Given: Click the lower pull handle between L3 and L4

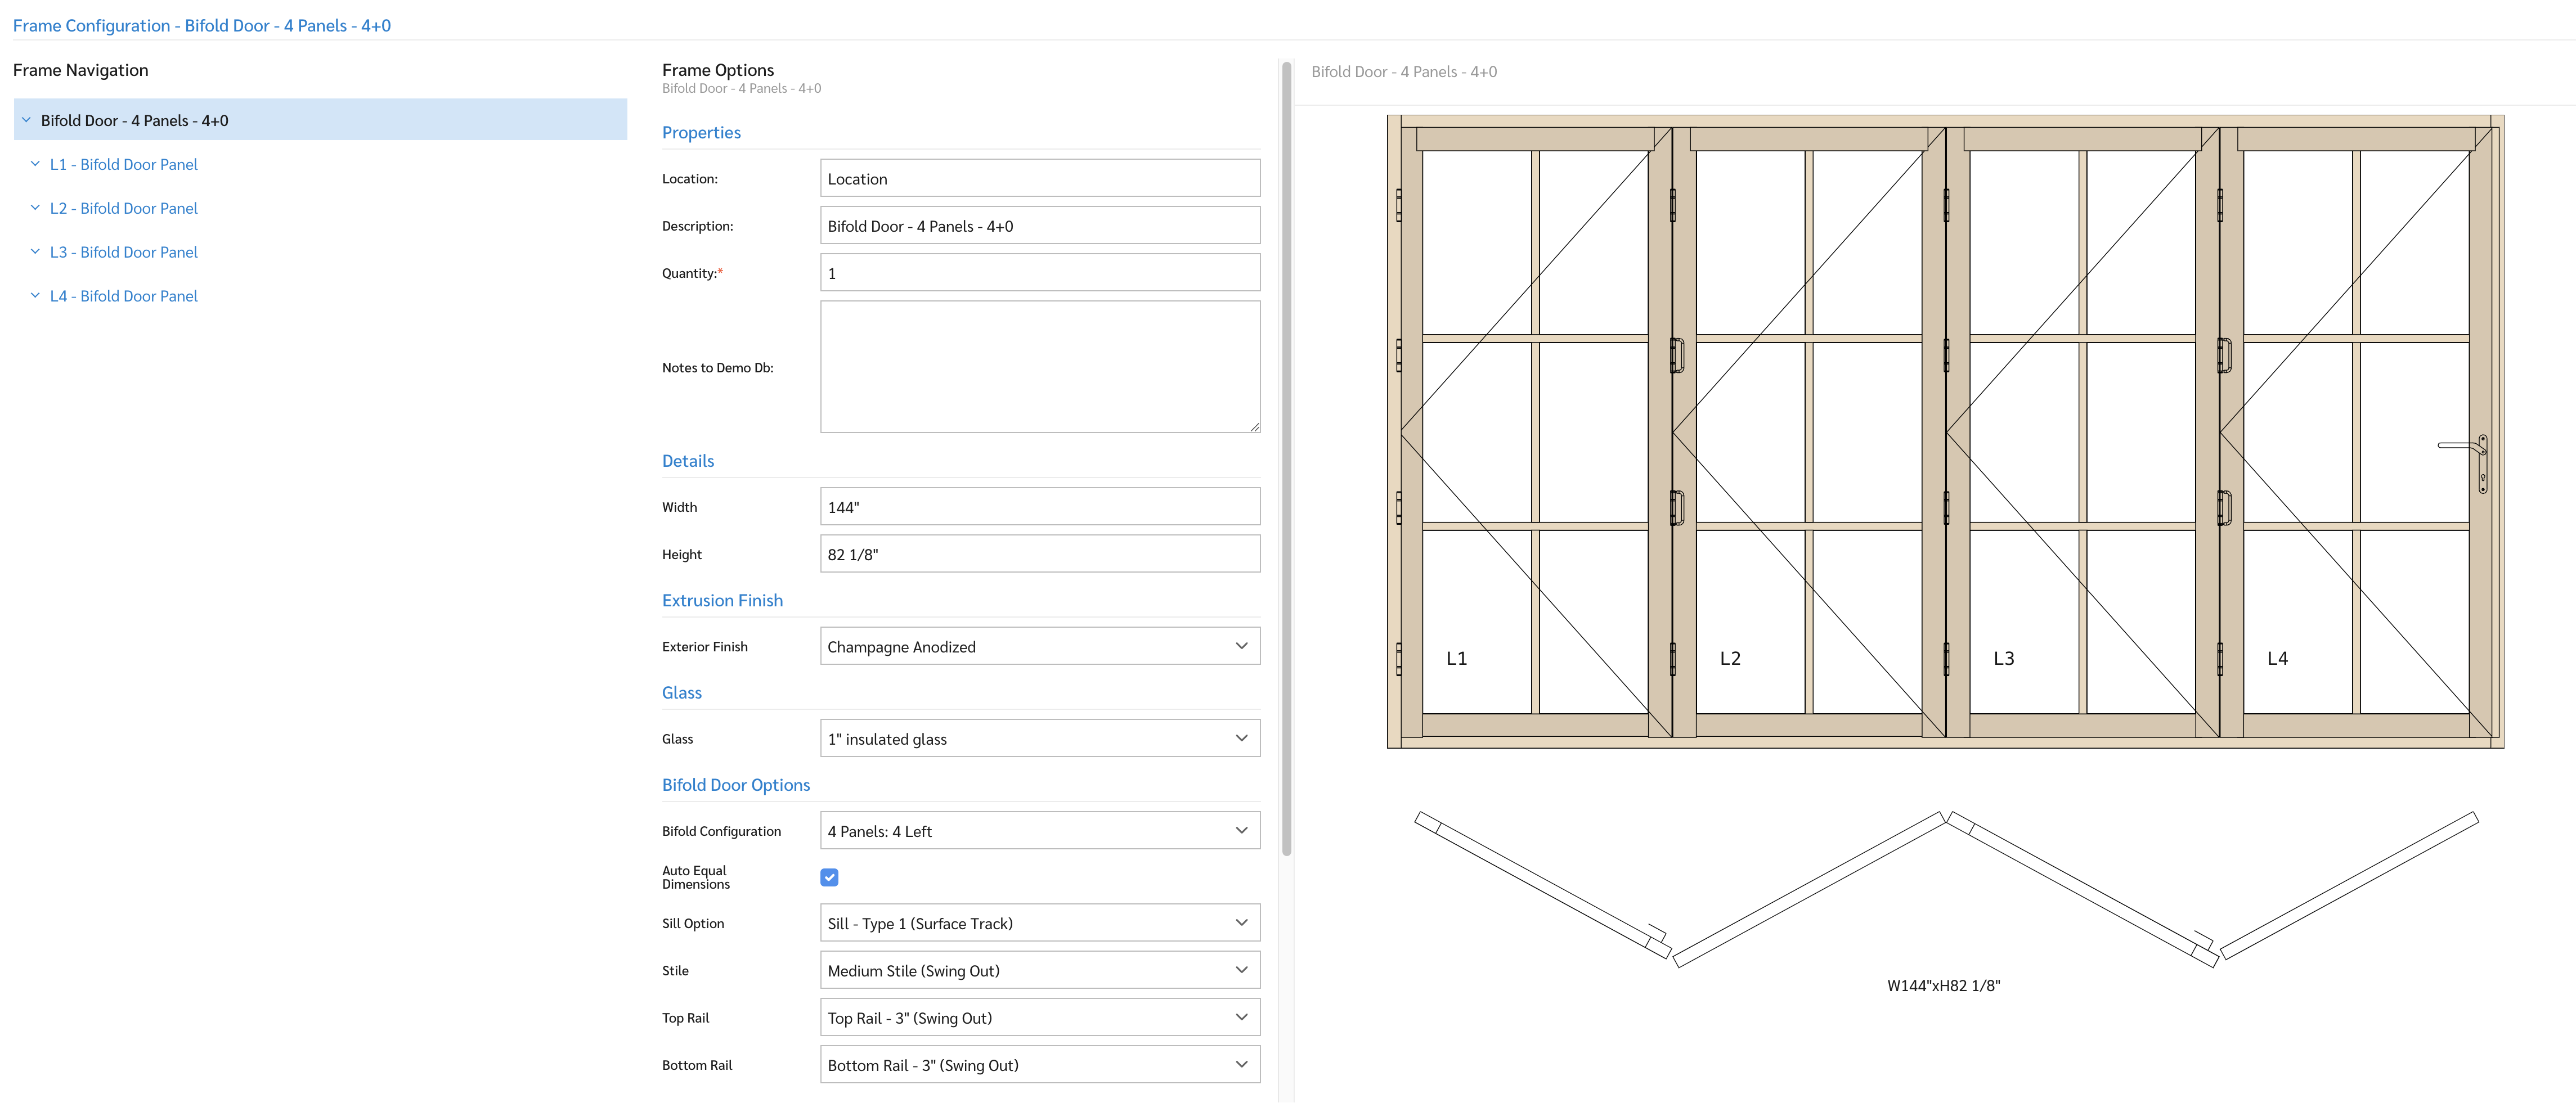Looking at the screenshot, I should click(x=2224, y=508).
